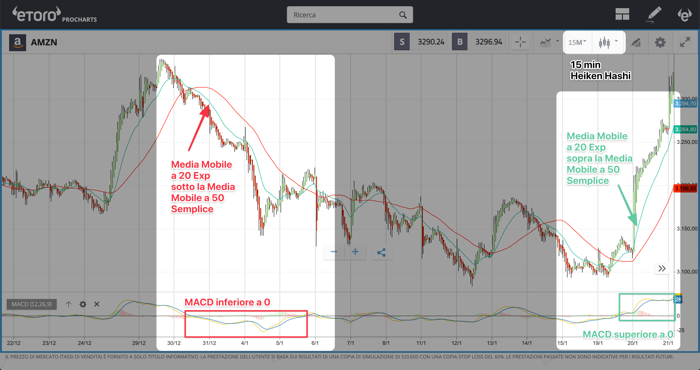700x370 pixels.
Task: Jump to latest with double-chevron button
Action: [x=662, y=268]
